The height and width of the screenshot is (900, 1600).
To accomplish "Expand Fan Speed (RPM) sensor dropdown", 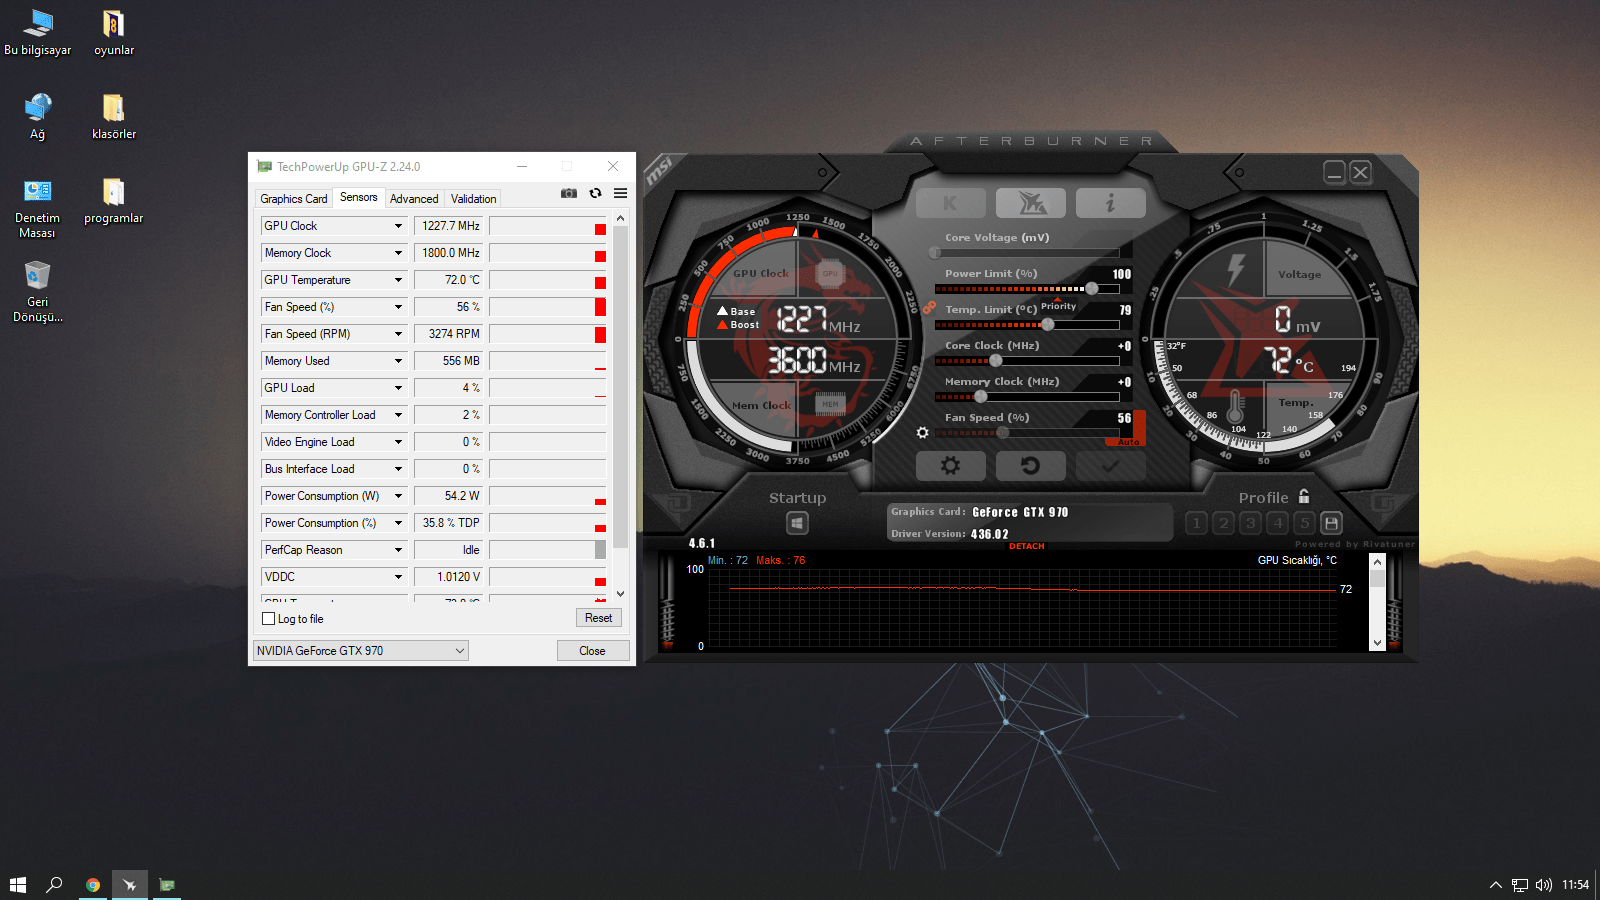I will [x=398, y=334].
